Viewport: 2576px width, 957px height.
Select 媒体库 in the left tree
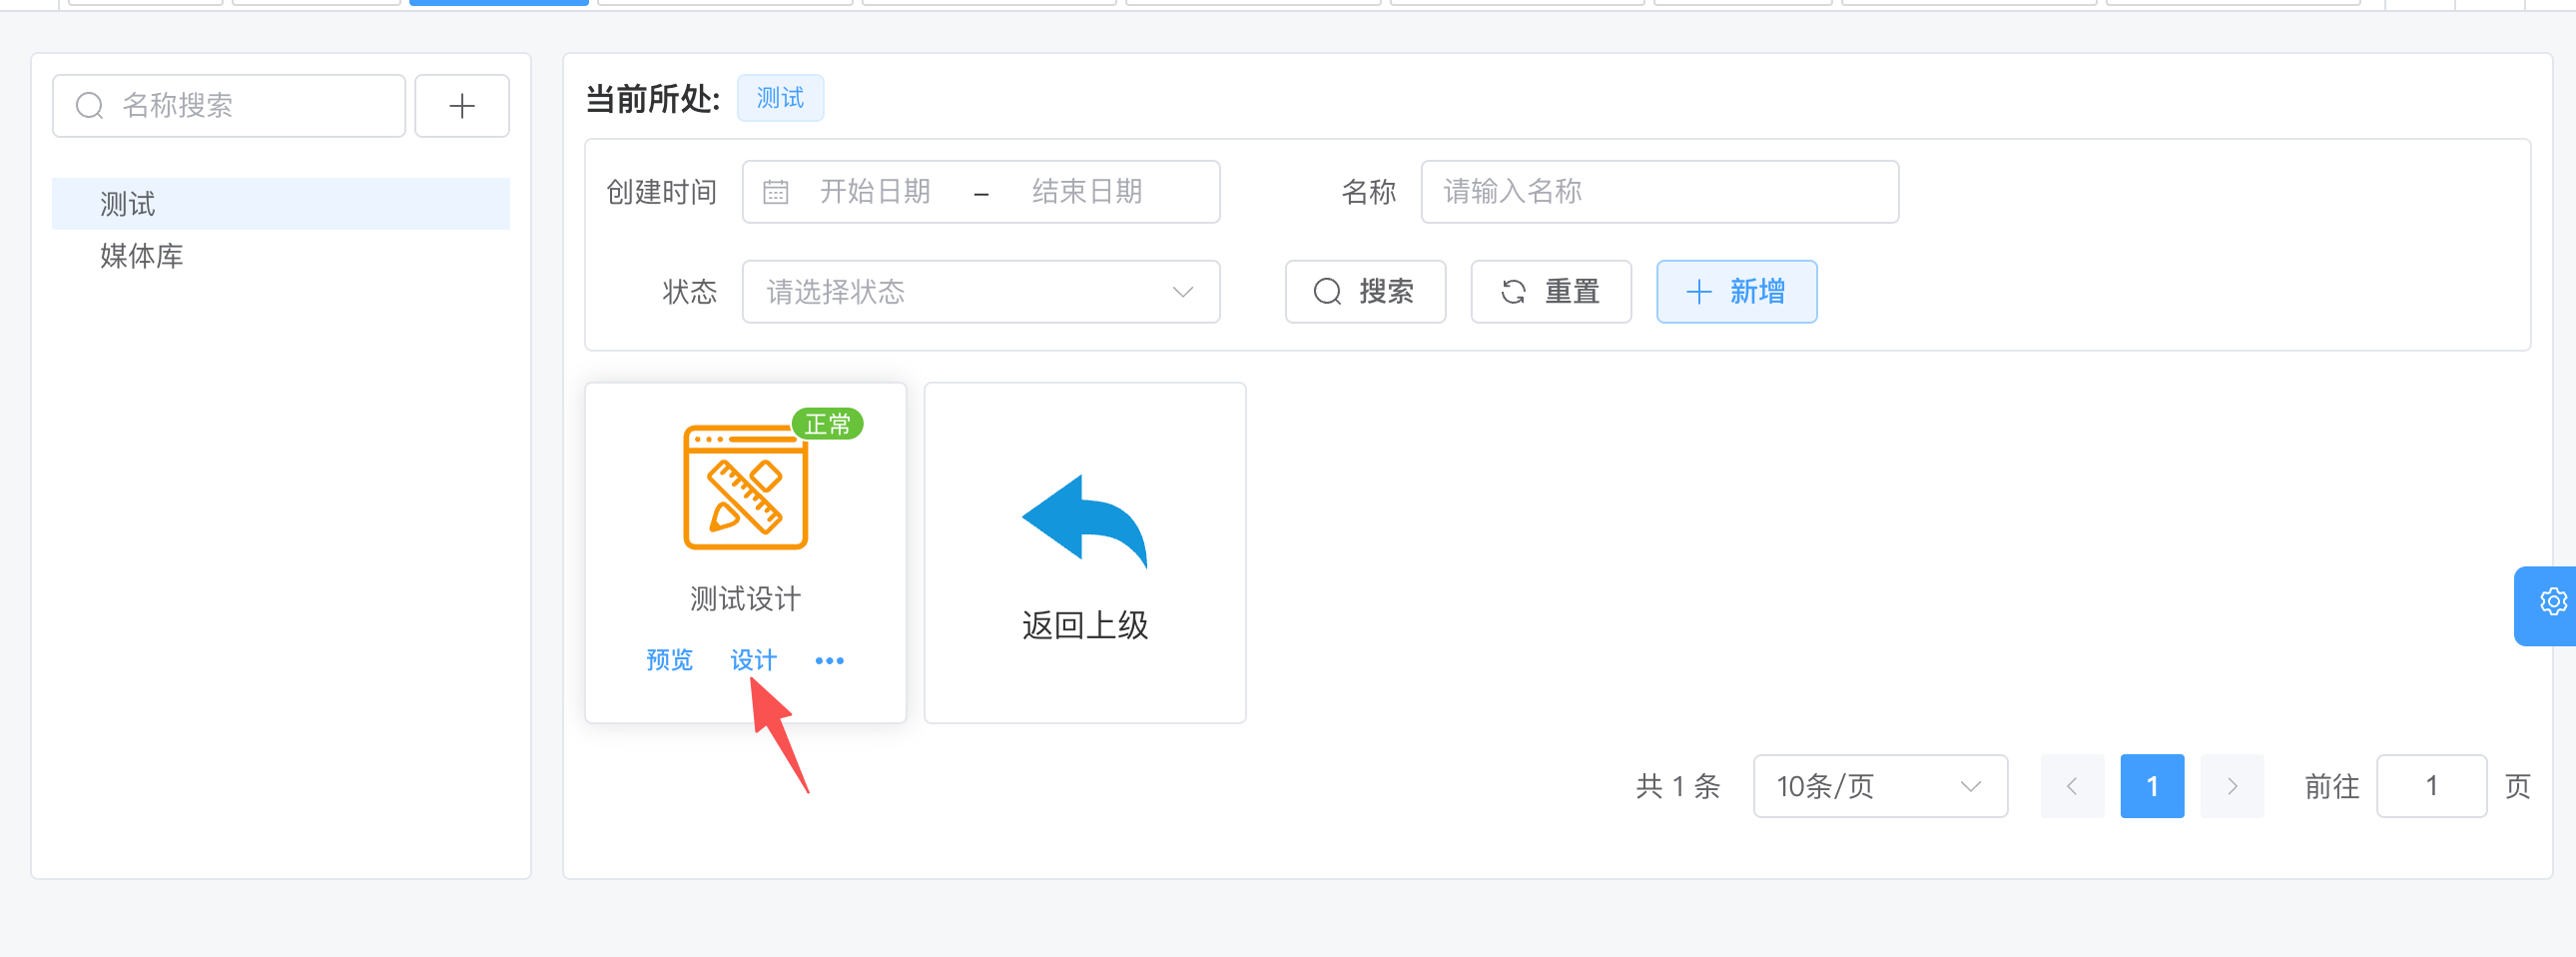click(x=142, y=256)
